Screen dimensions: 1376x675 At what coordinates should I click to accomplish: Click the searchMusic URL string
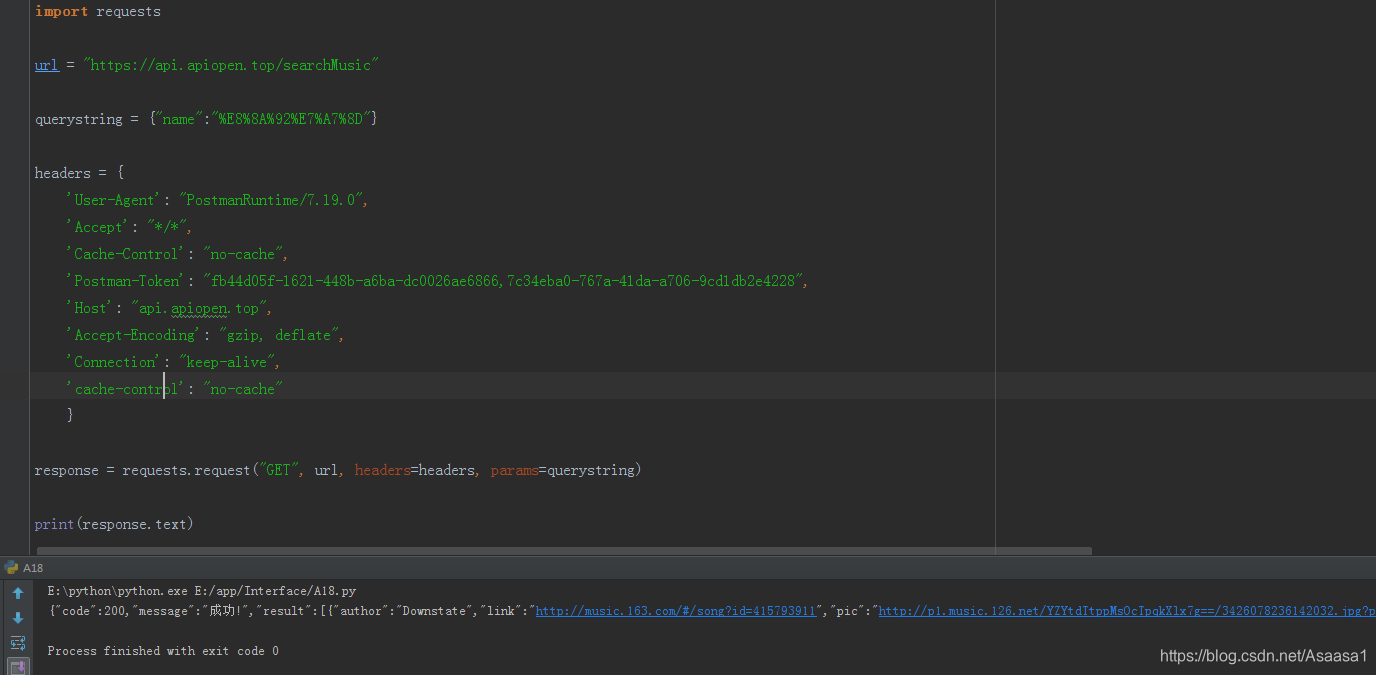231,65
